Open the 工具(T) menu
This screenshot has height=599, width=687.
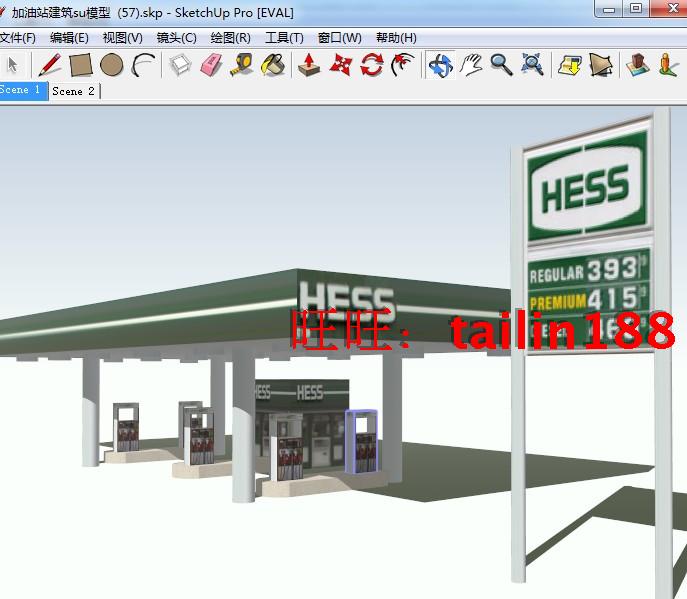coord(284,38)
